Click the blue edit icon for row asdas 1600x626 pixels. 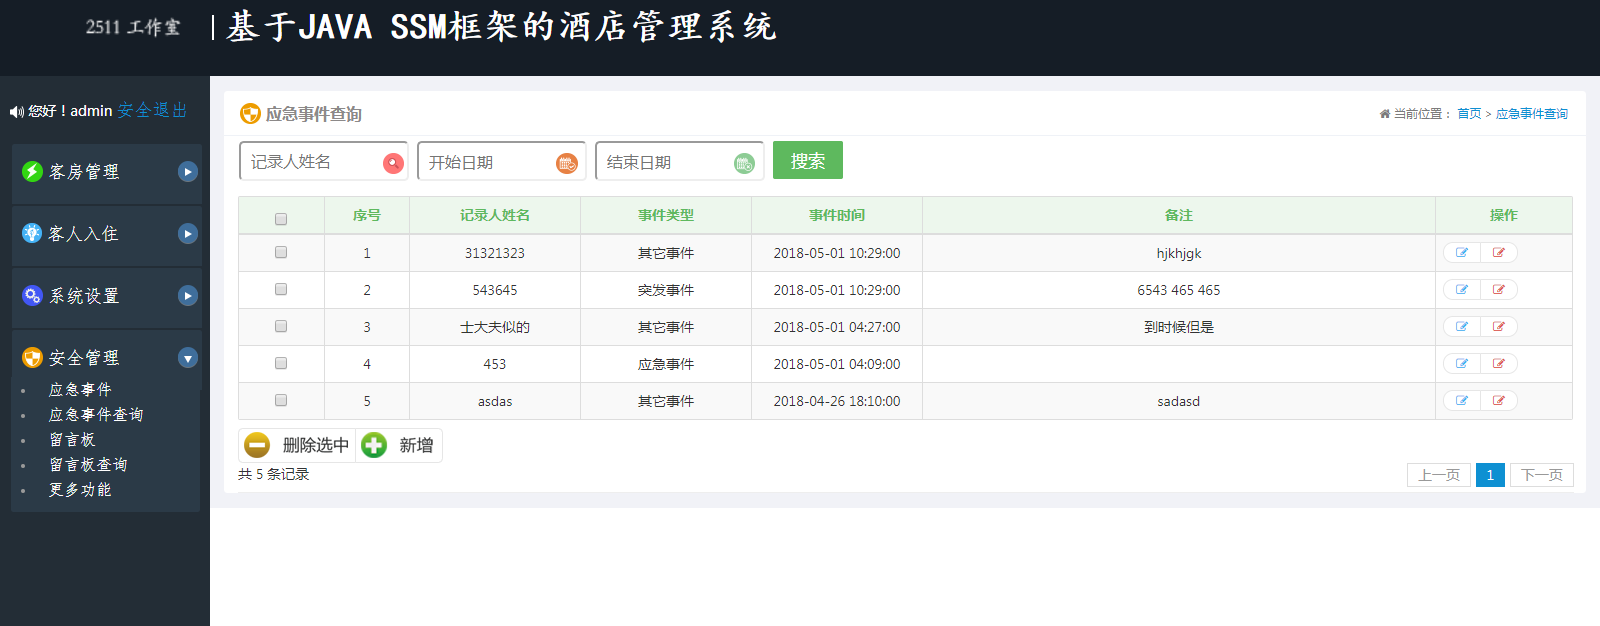click(1462, 401)
